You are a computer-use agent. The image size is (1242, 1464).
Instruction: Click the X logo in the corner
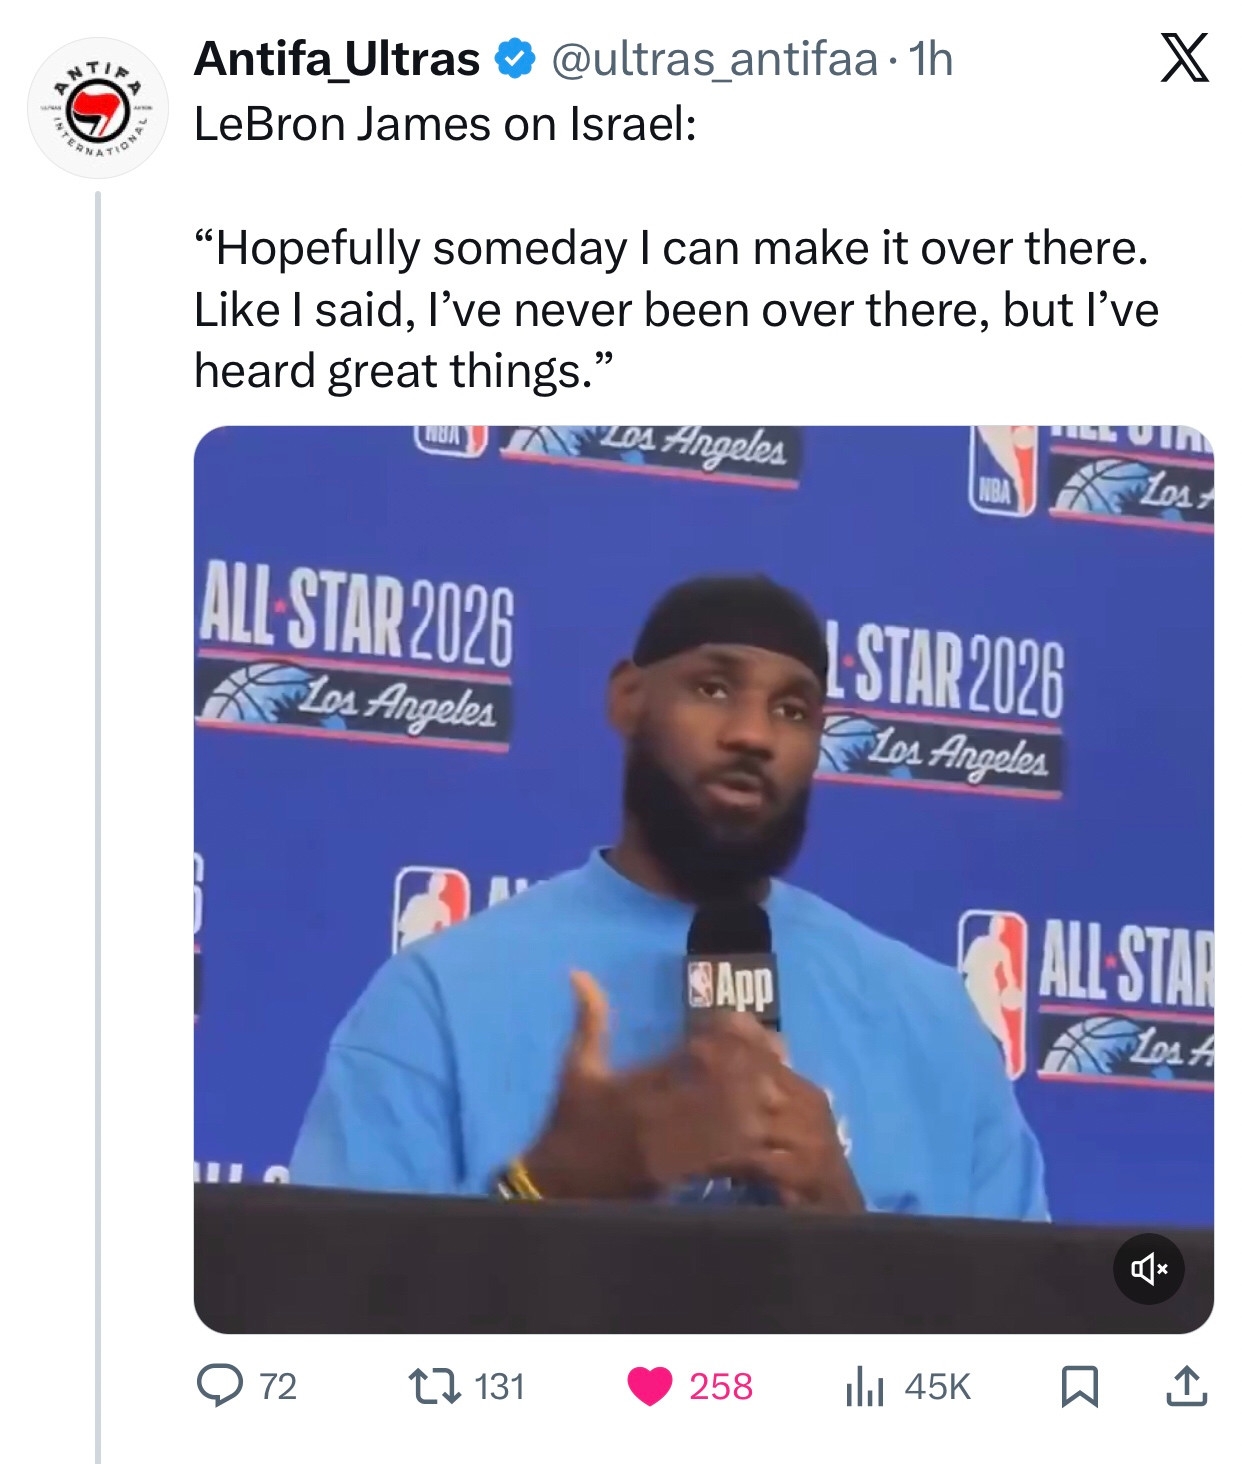[1184, 58]
